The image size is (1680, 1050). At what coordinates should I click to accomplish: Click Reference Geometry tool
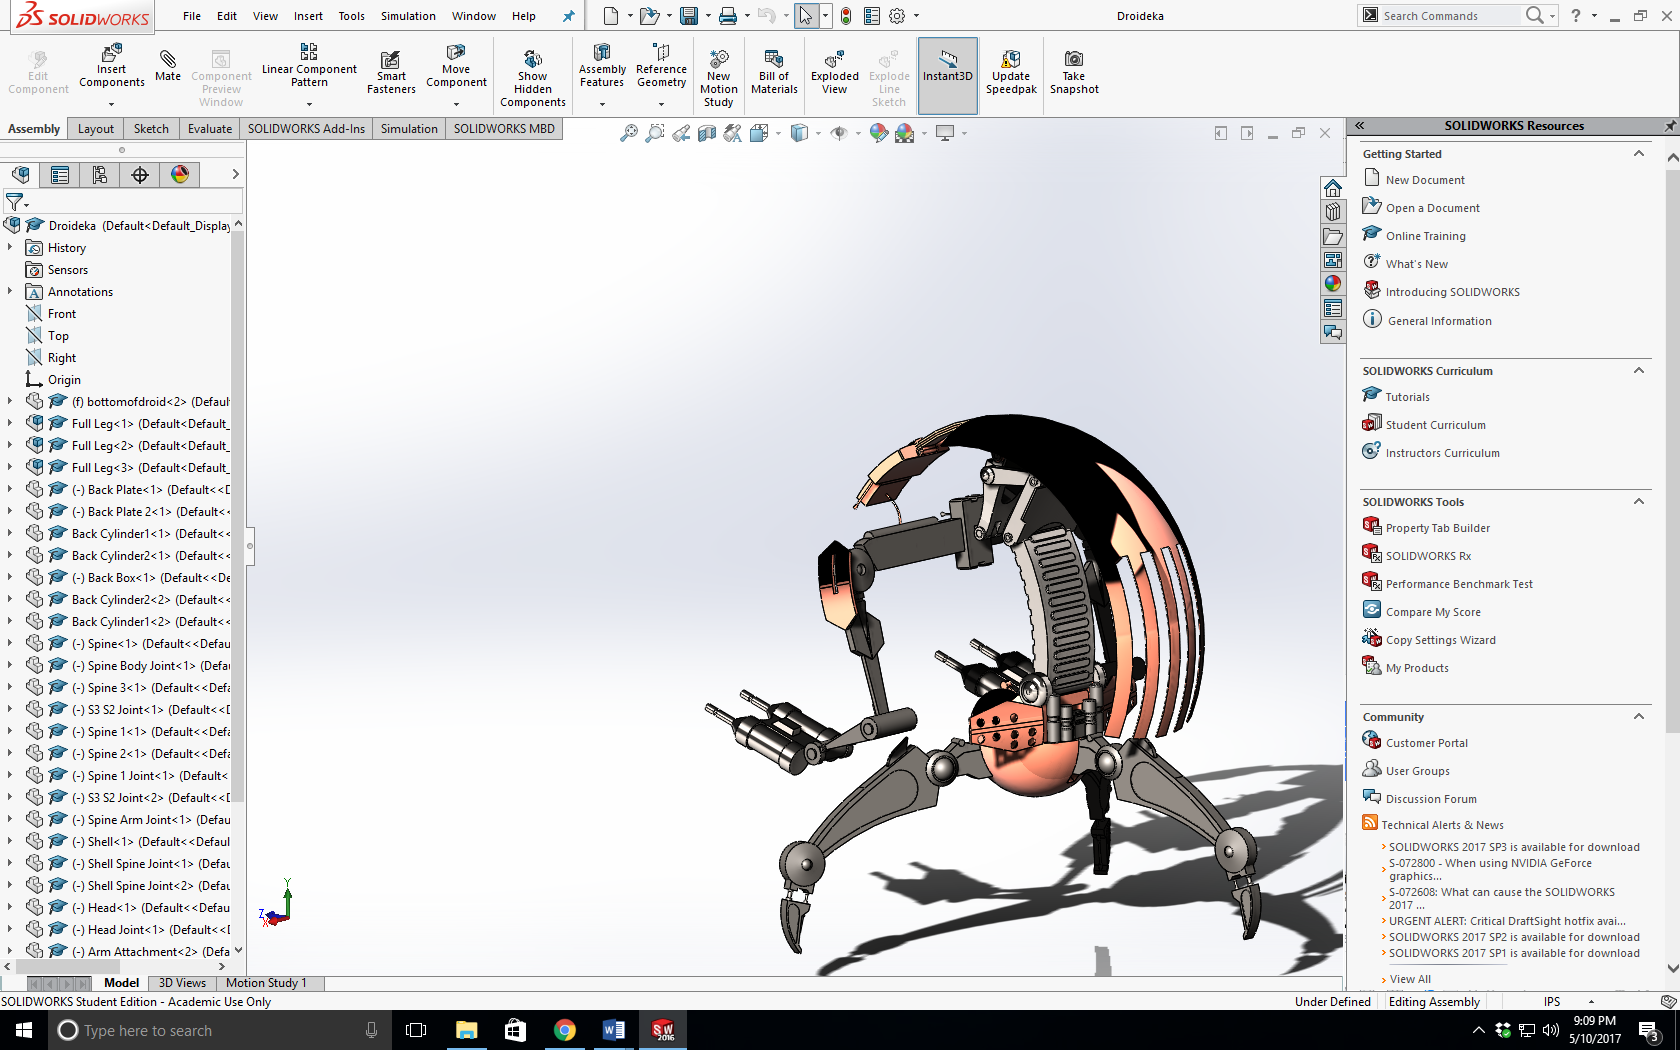(x=661, y=66)
